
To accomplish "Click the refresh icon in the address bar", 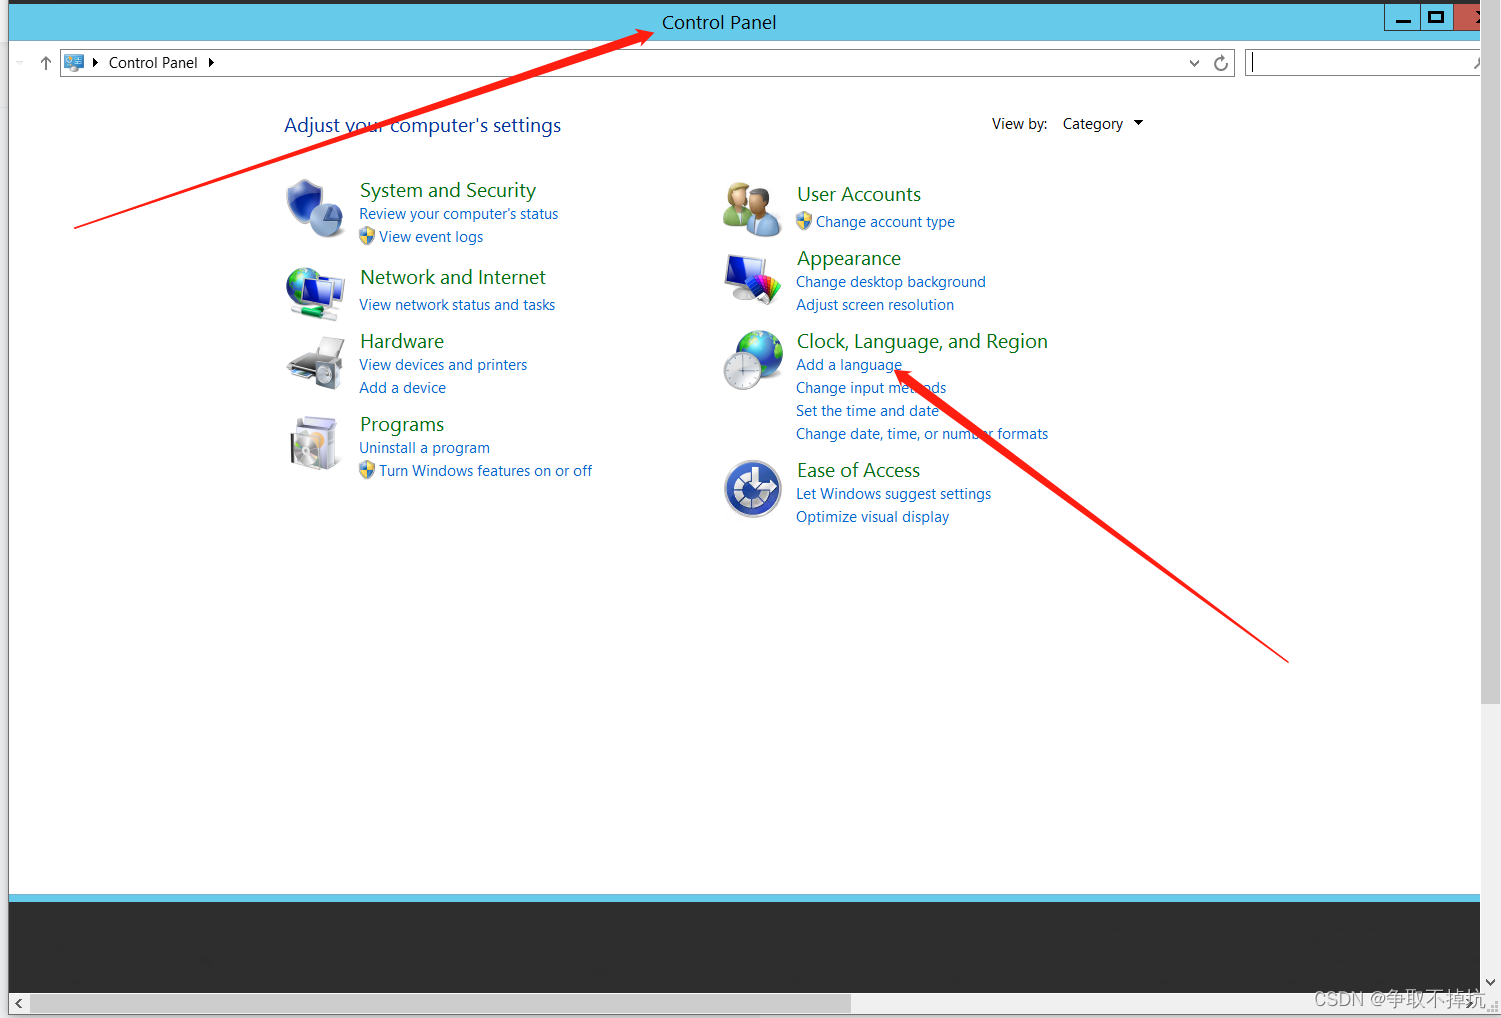I will coord(1221,63).
